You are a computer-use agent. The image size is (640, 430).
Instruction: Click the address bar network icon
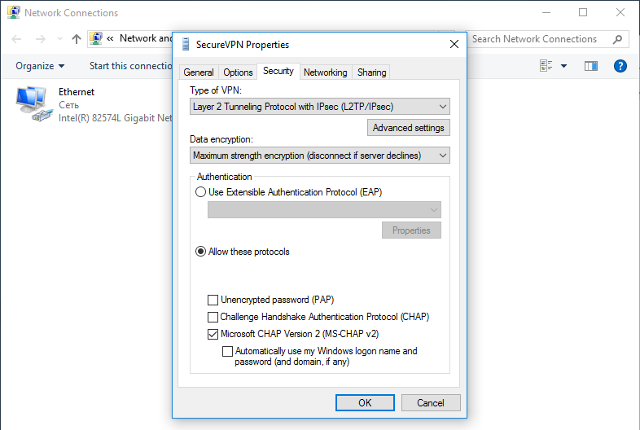(96, 38)
